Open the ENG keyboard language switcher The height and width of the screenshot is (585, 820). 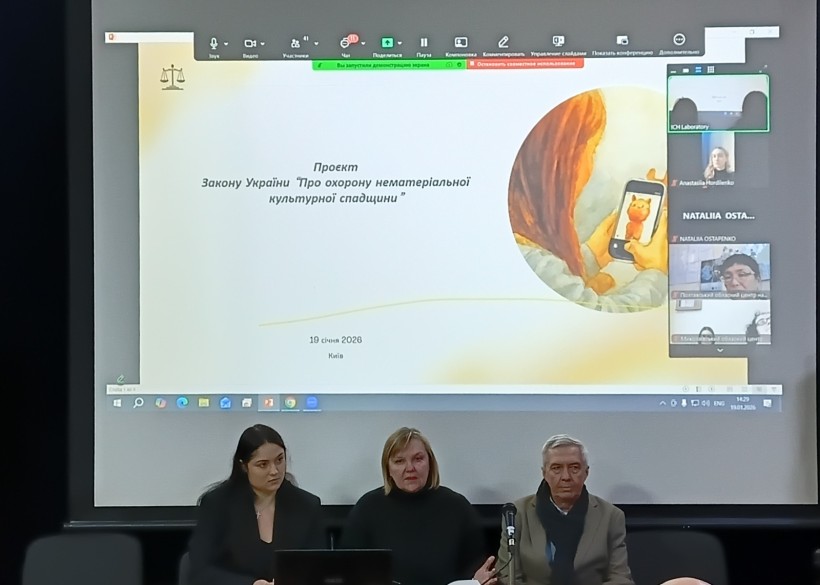718,402
